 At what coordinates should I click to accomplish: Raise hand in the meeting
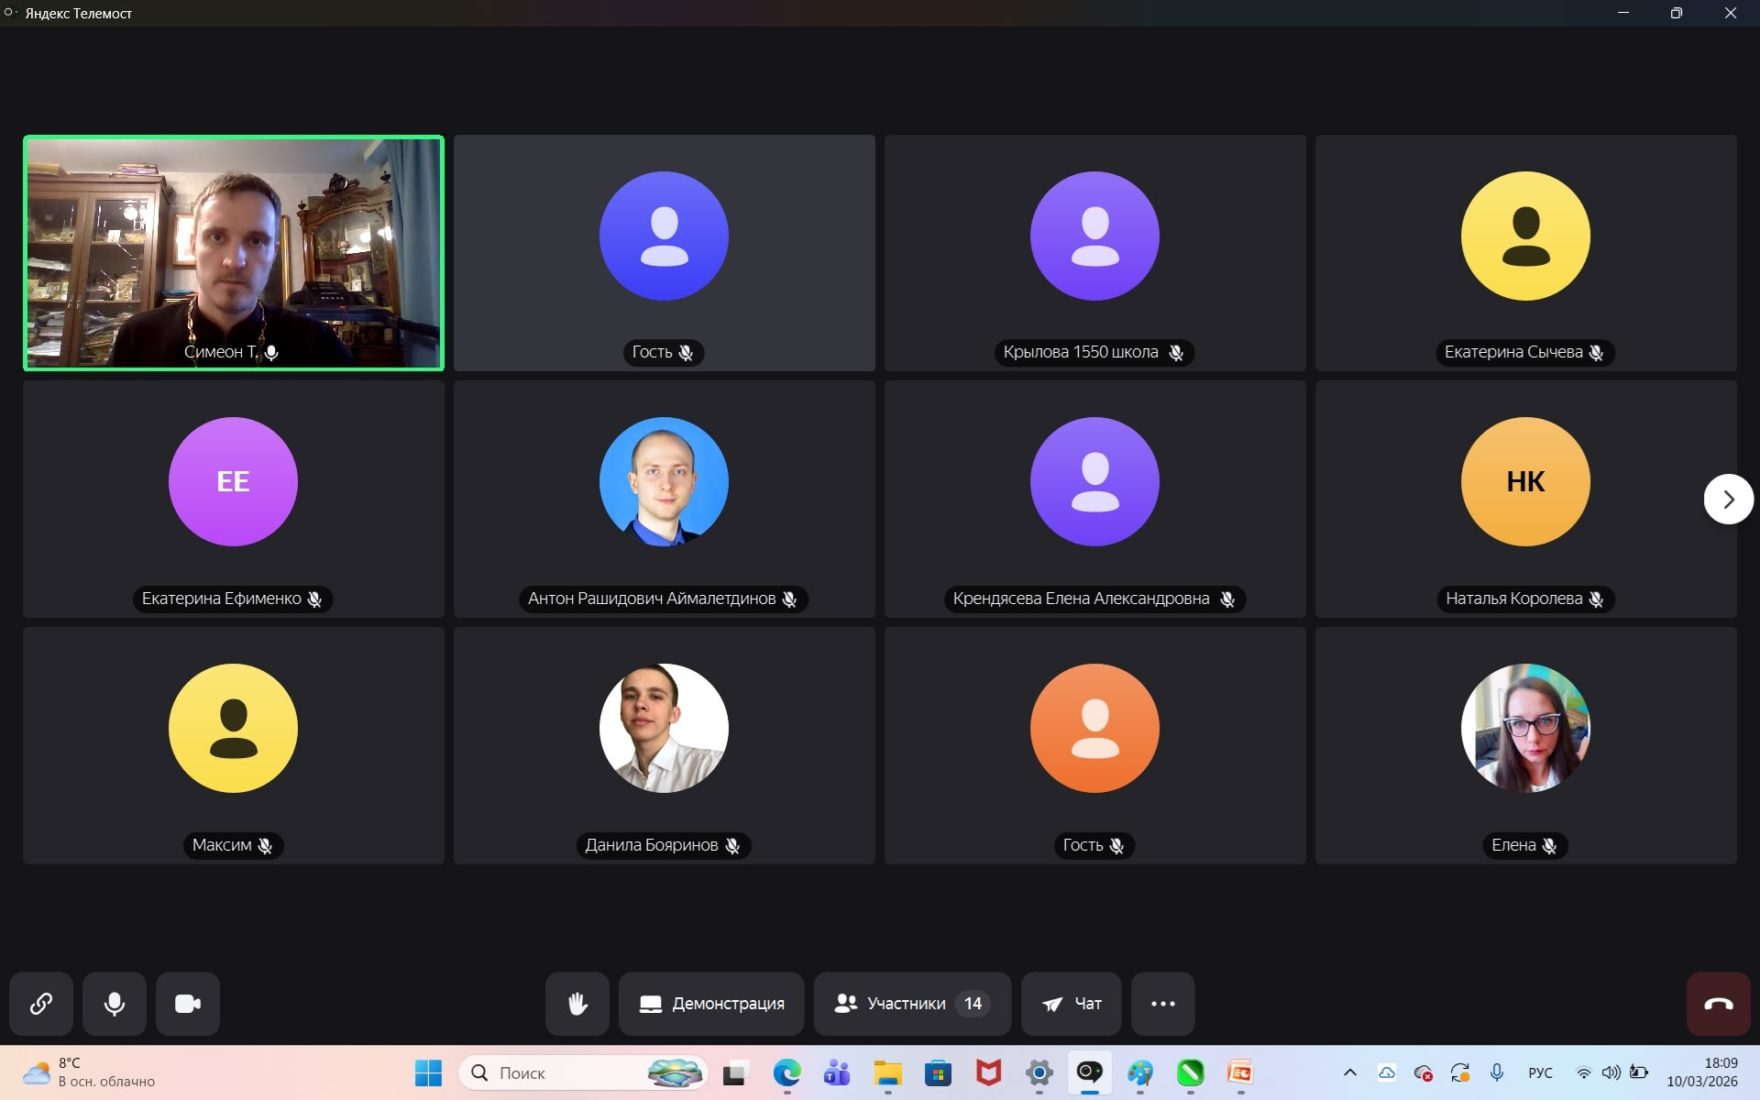tap(577, 1003)
